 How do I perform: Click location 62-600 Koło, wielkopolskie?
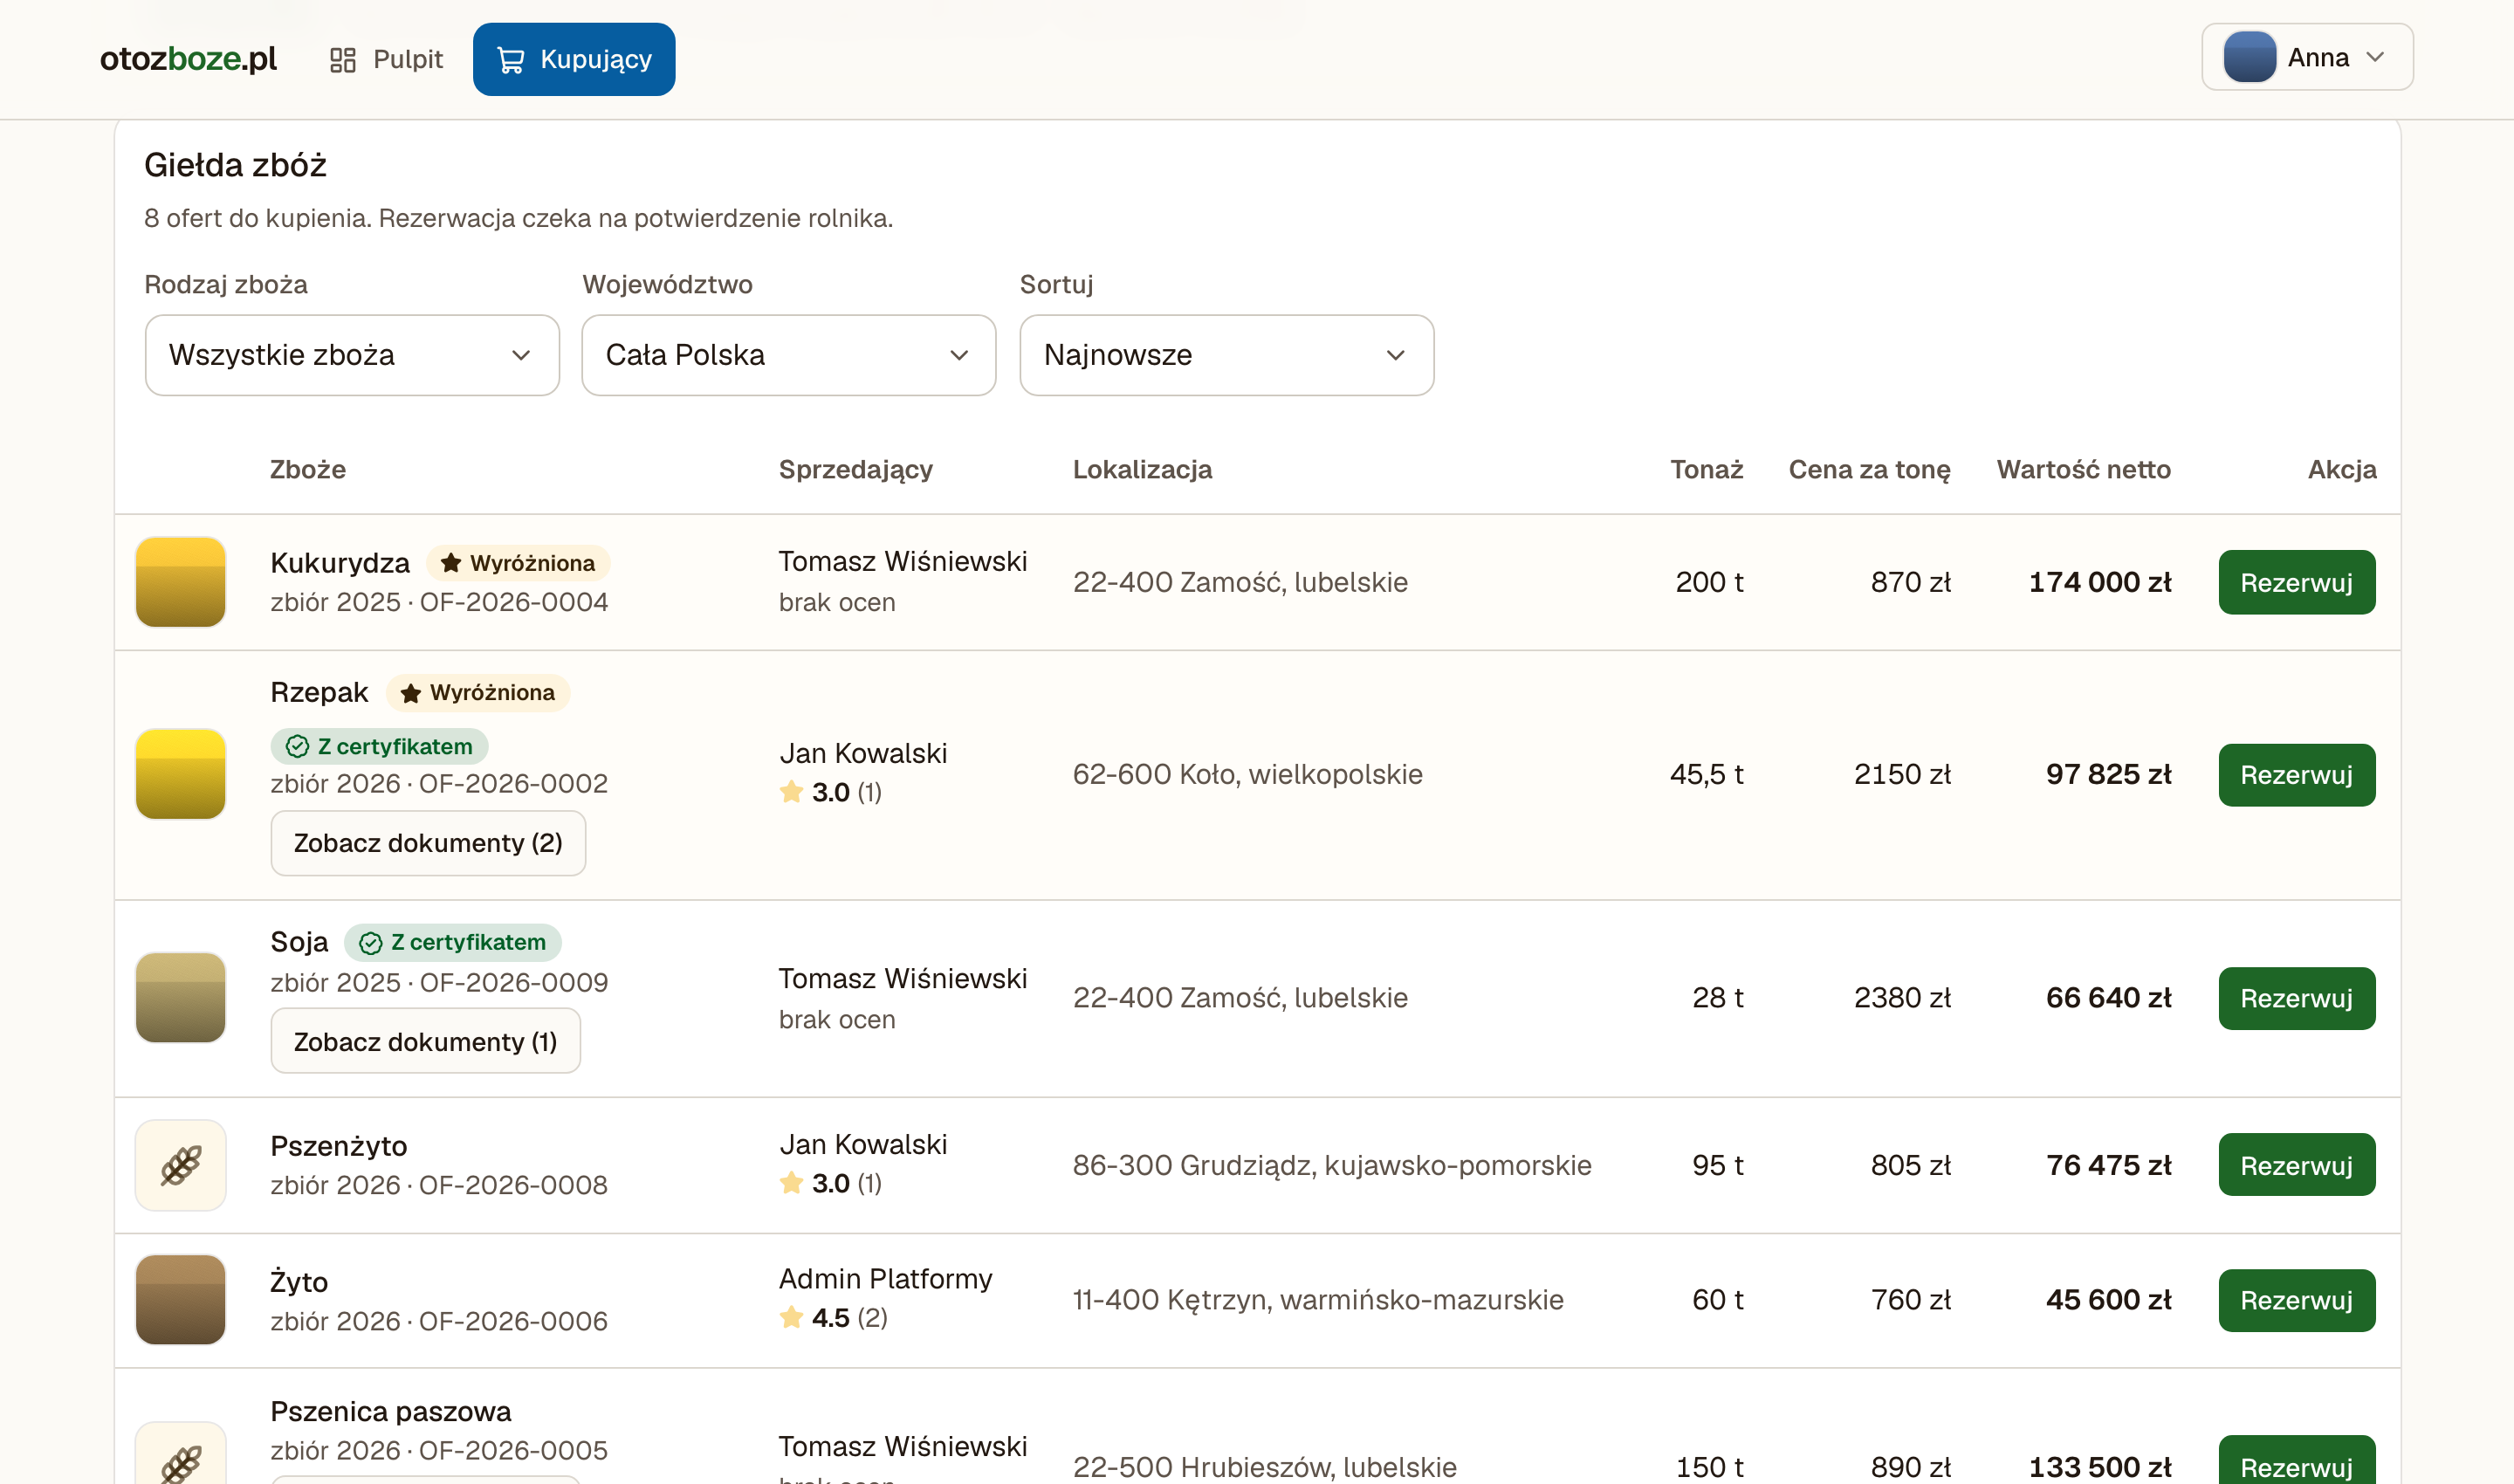tap(1248, 775)
